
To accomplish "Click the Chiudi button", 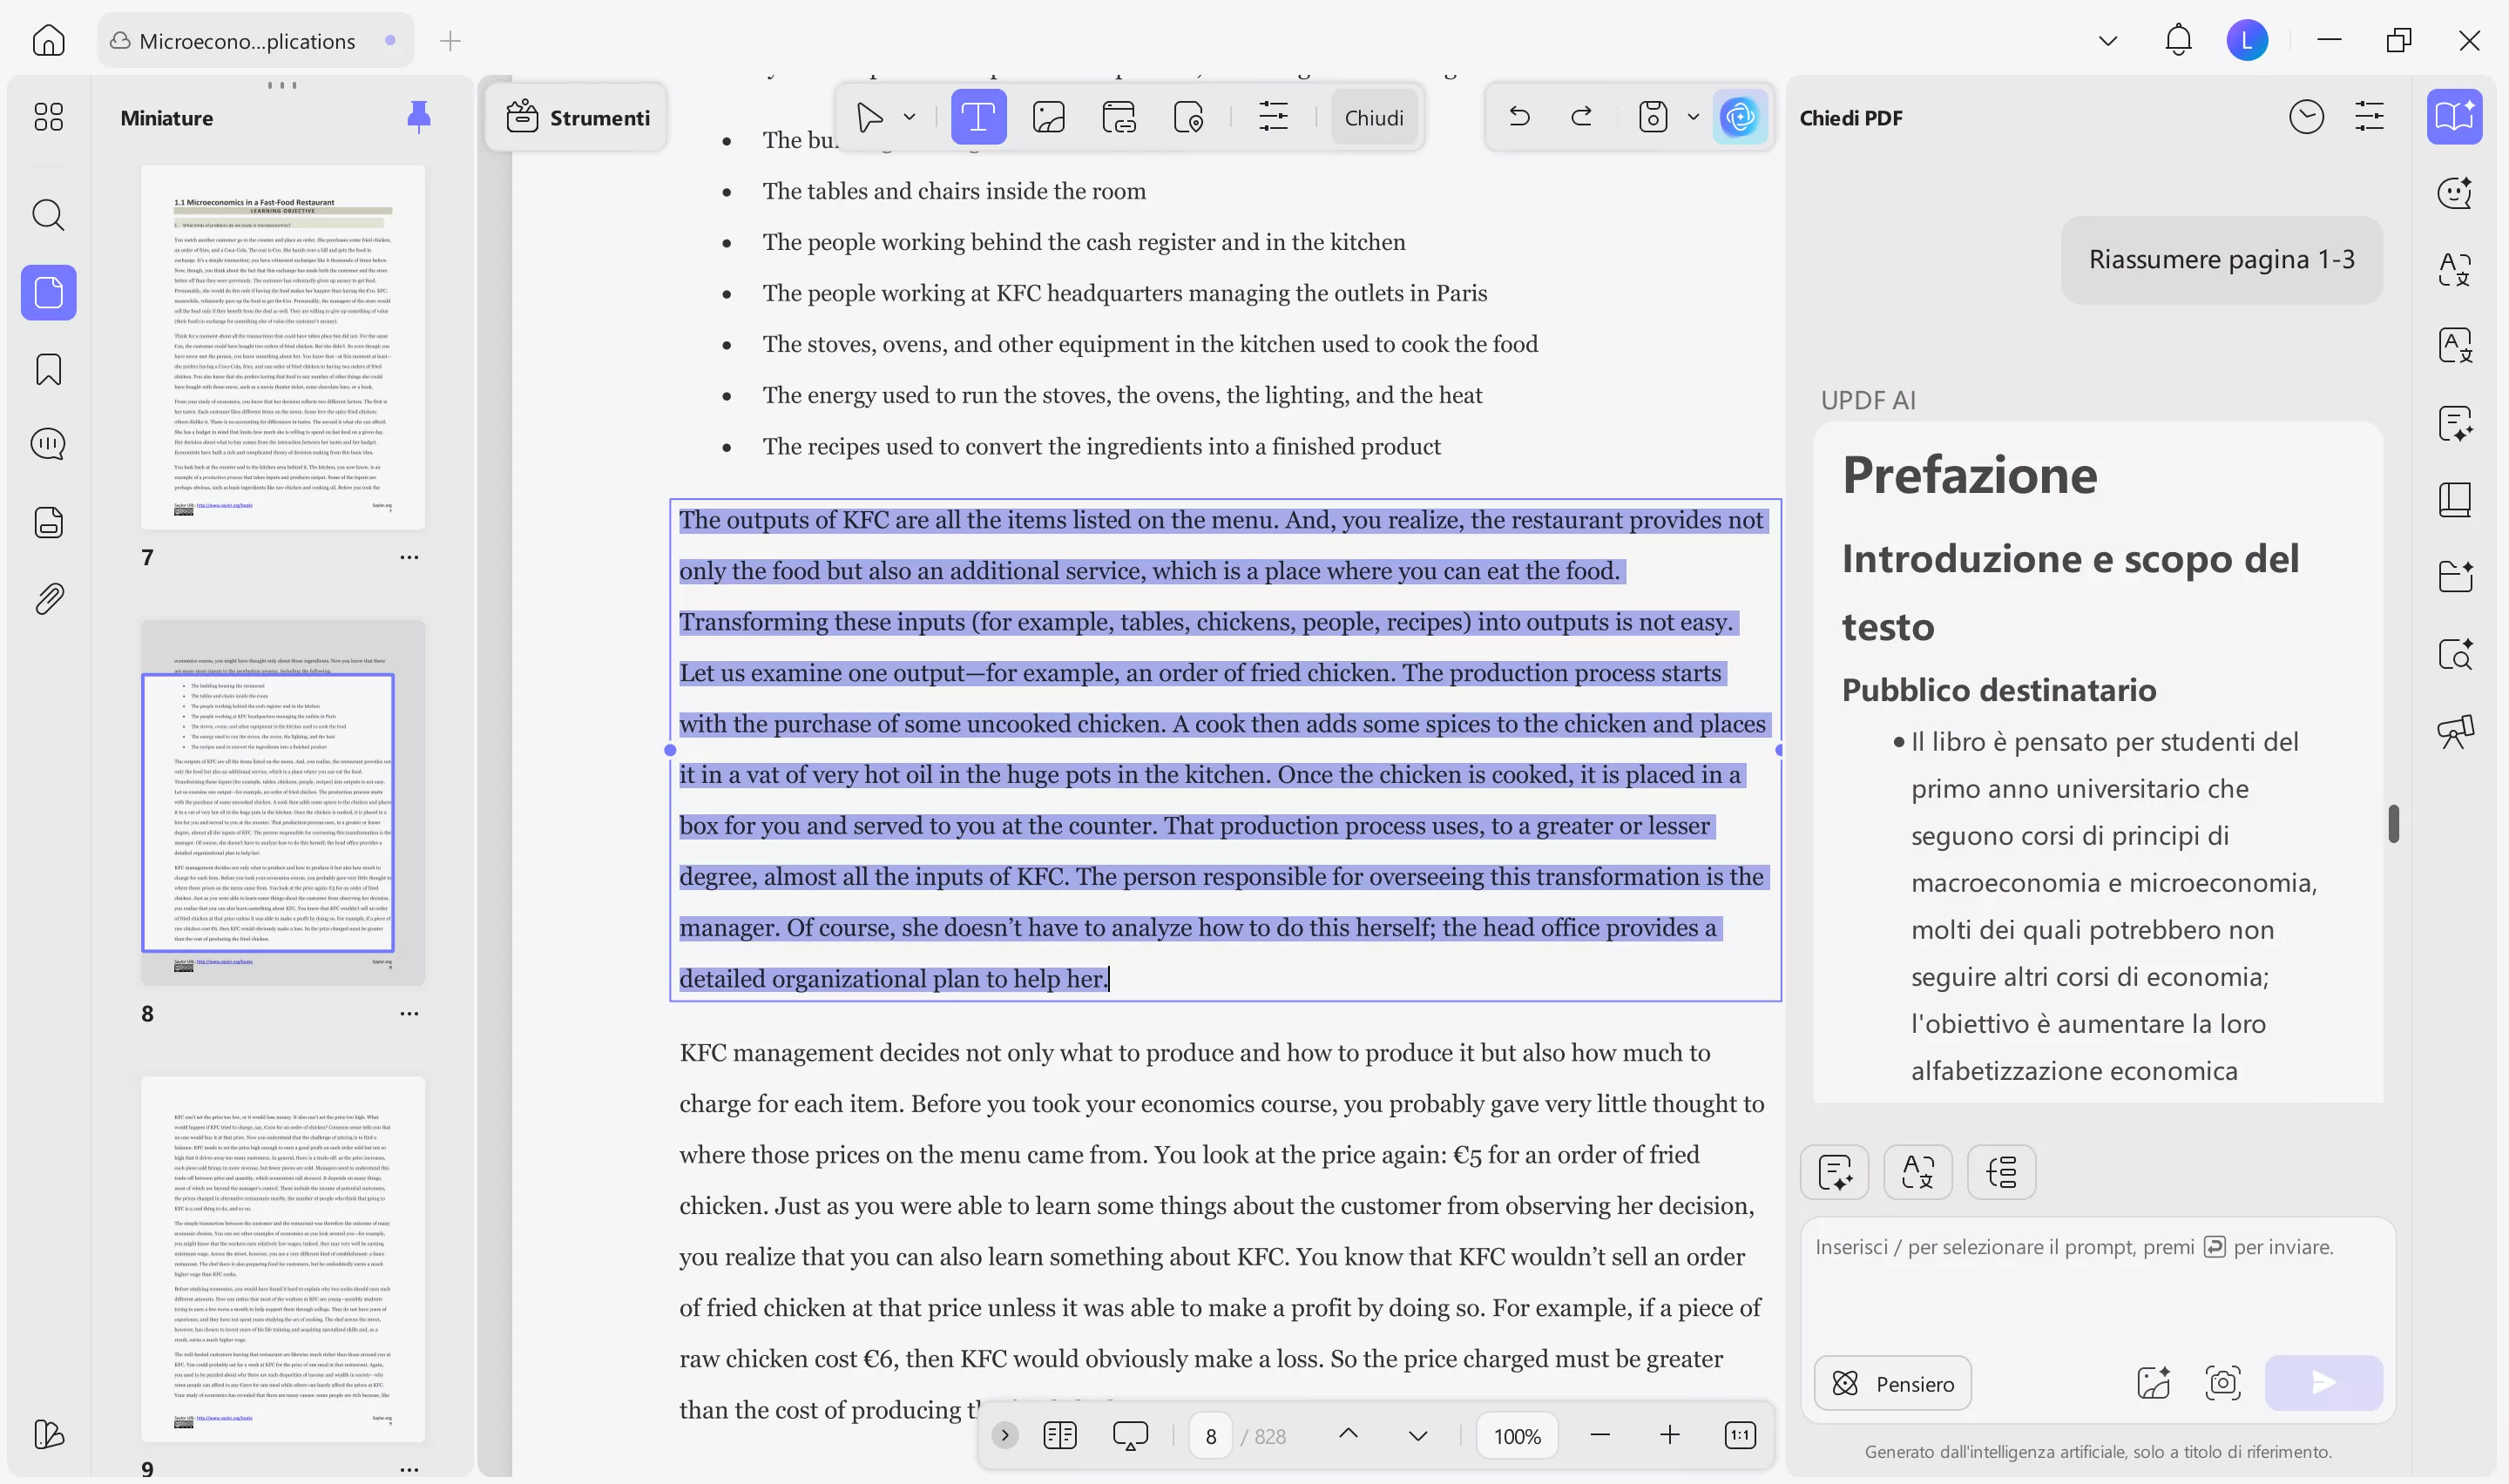I will coord(1373,117).
